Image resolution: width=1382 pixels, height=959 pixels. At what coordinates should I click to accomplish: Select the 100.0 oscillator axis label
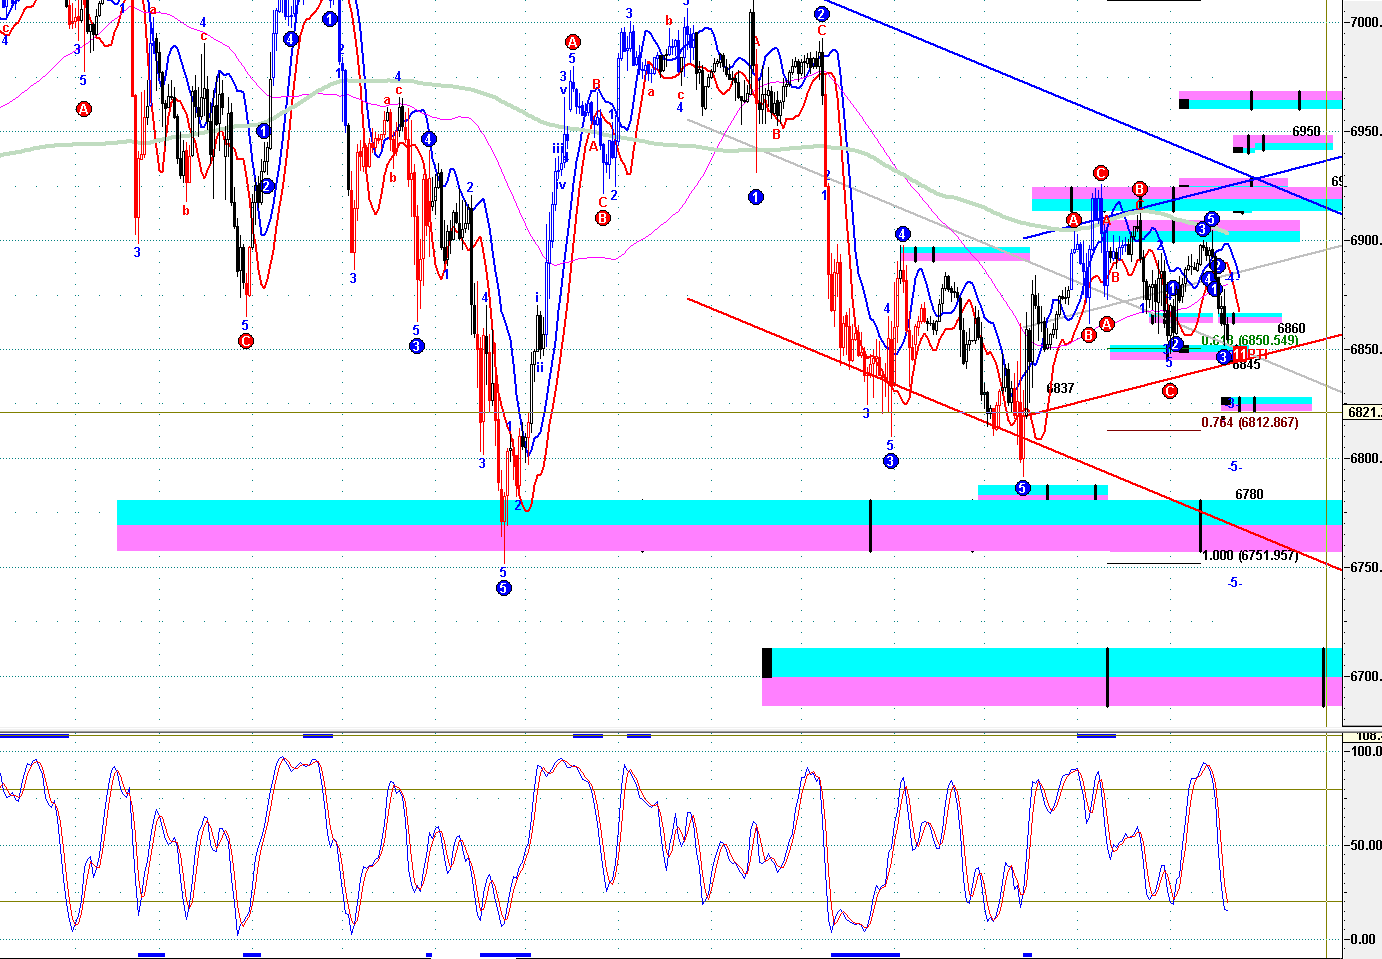[x=1365, y=751]
